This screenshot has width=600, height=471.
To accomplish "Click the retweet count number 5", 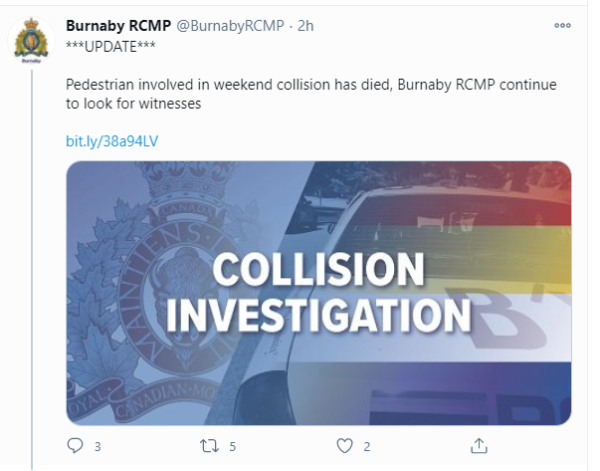I will tap(232, 445).
